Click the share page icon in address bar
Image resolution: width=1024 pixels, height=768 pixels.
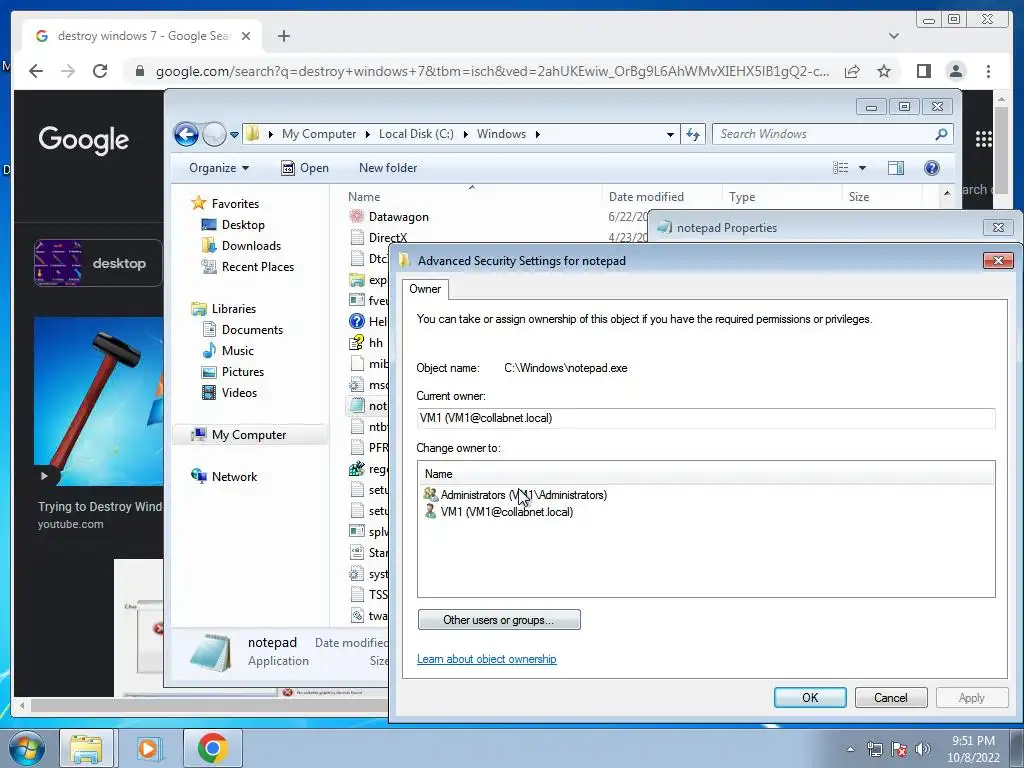coord(852,71)
